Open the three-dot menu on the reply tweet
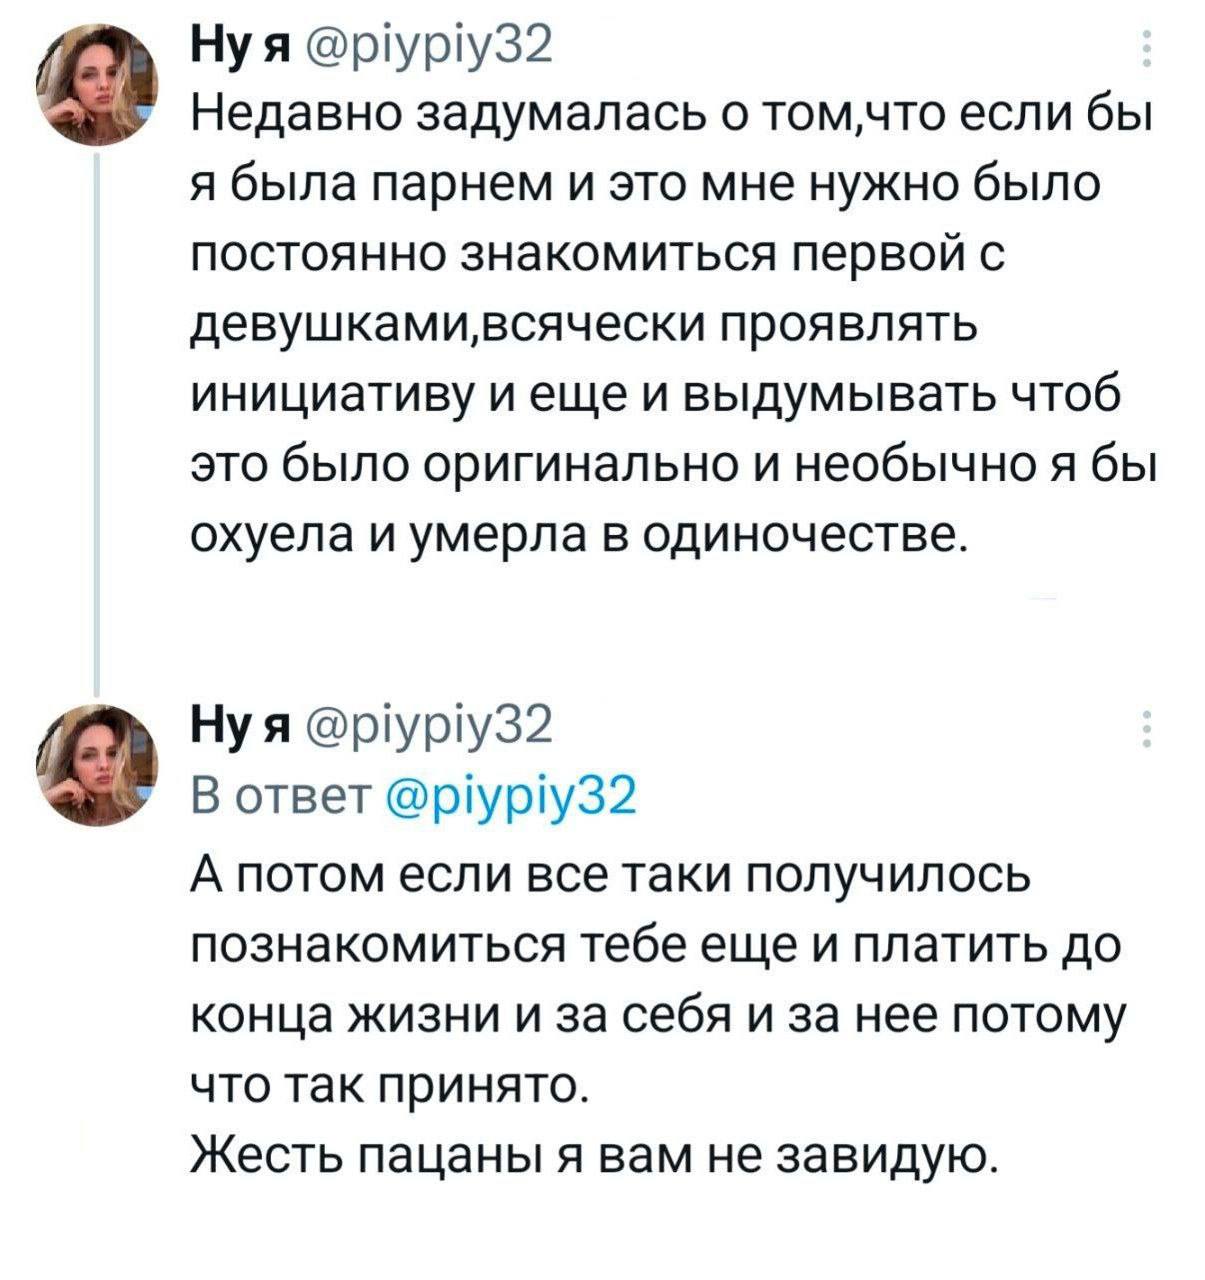The image size is (1205, 1280). pos(1145,730)
